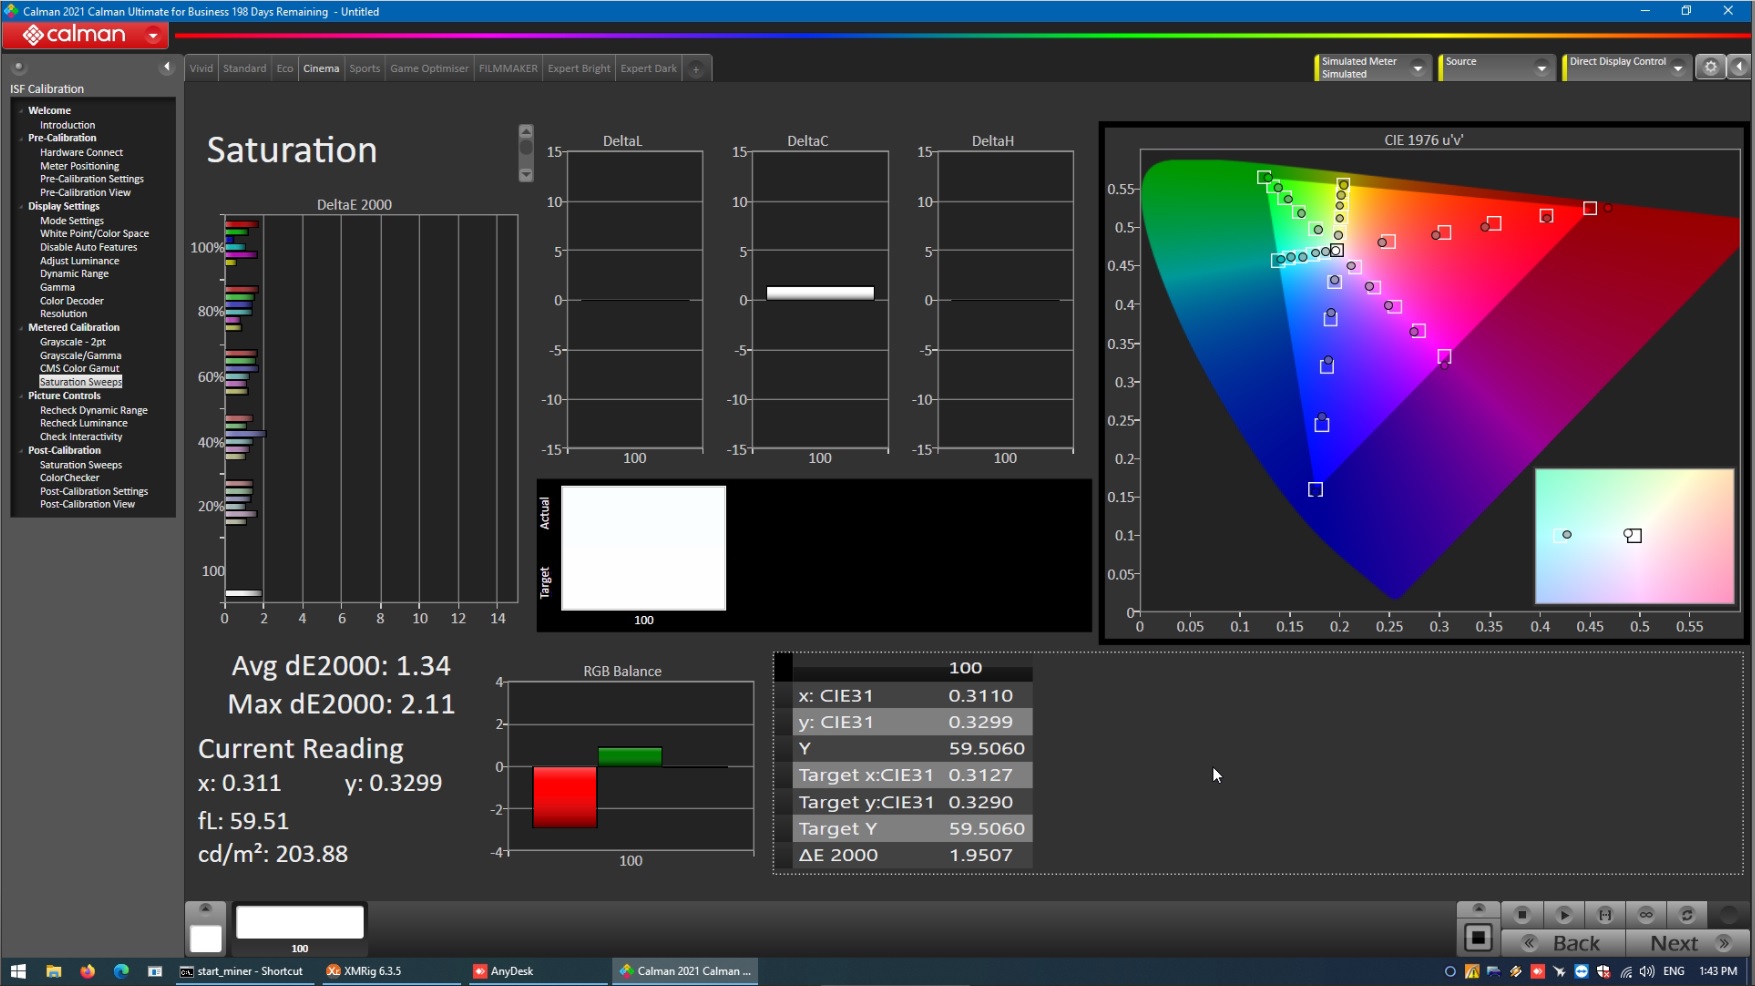Select the ColorChecker workflow step
1755x986 pixels.
[x=69, y=478]
